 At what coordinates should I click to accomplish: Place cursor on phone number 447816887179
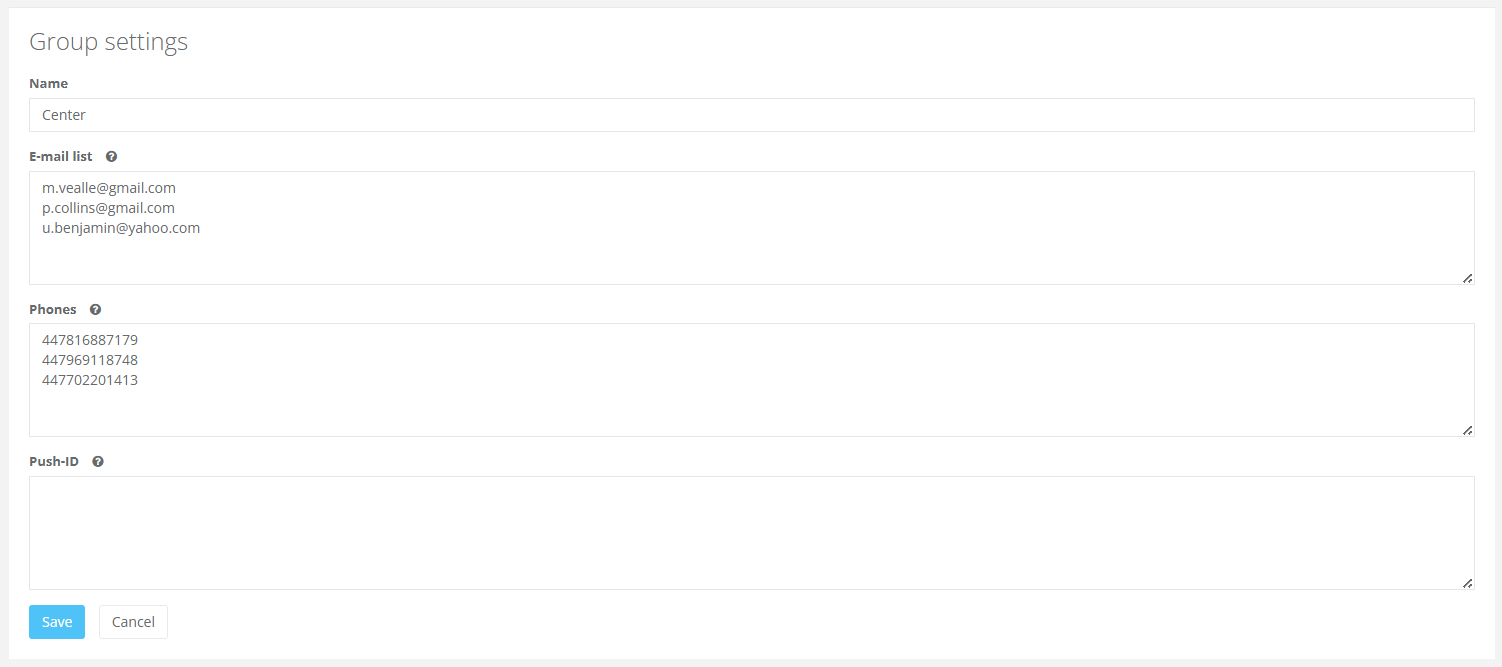pos(90,340)
